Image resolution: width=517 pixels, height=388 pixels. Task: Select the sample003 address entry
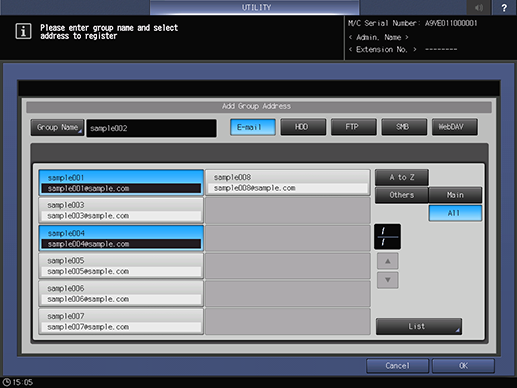click(x=121, y=210)
